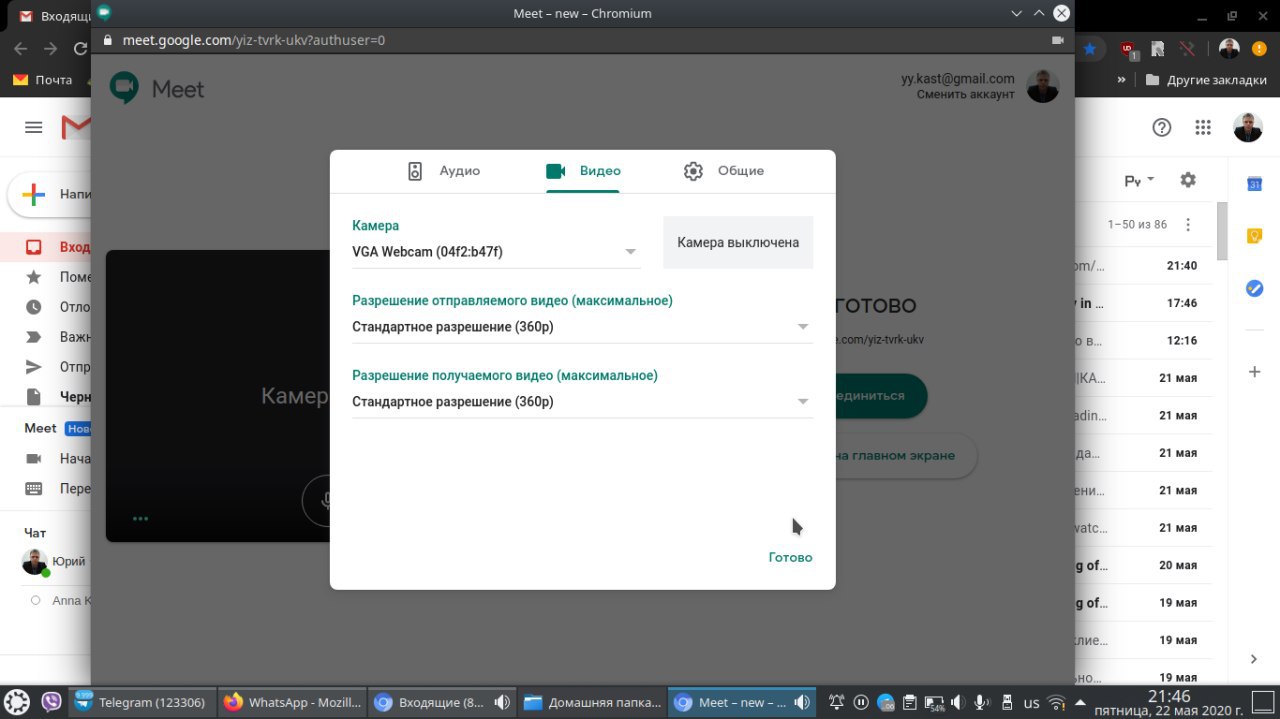Screen dimensions: 1280x719
Task: Click the Gmail account avatar
Action: tap(1248, 127)
